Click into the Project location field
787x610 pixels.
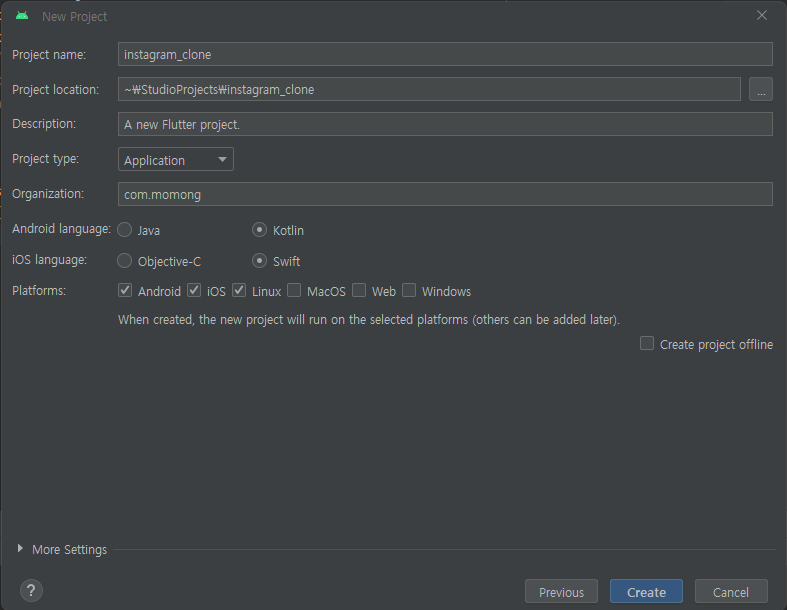point(429,89)
